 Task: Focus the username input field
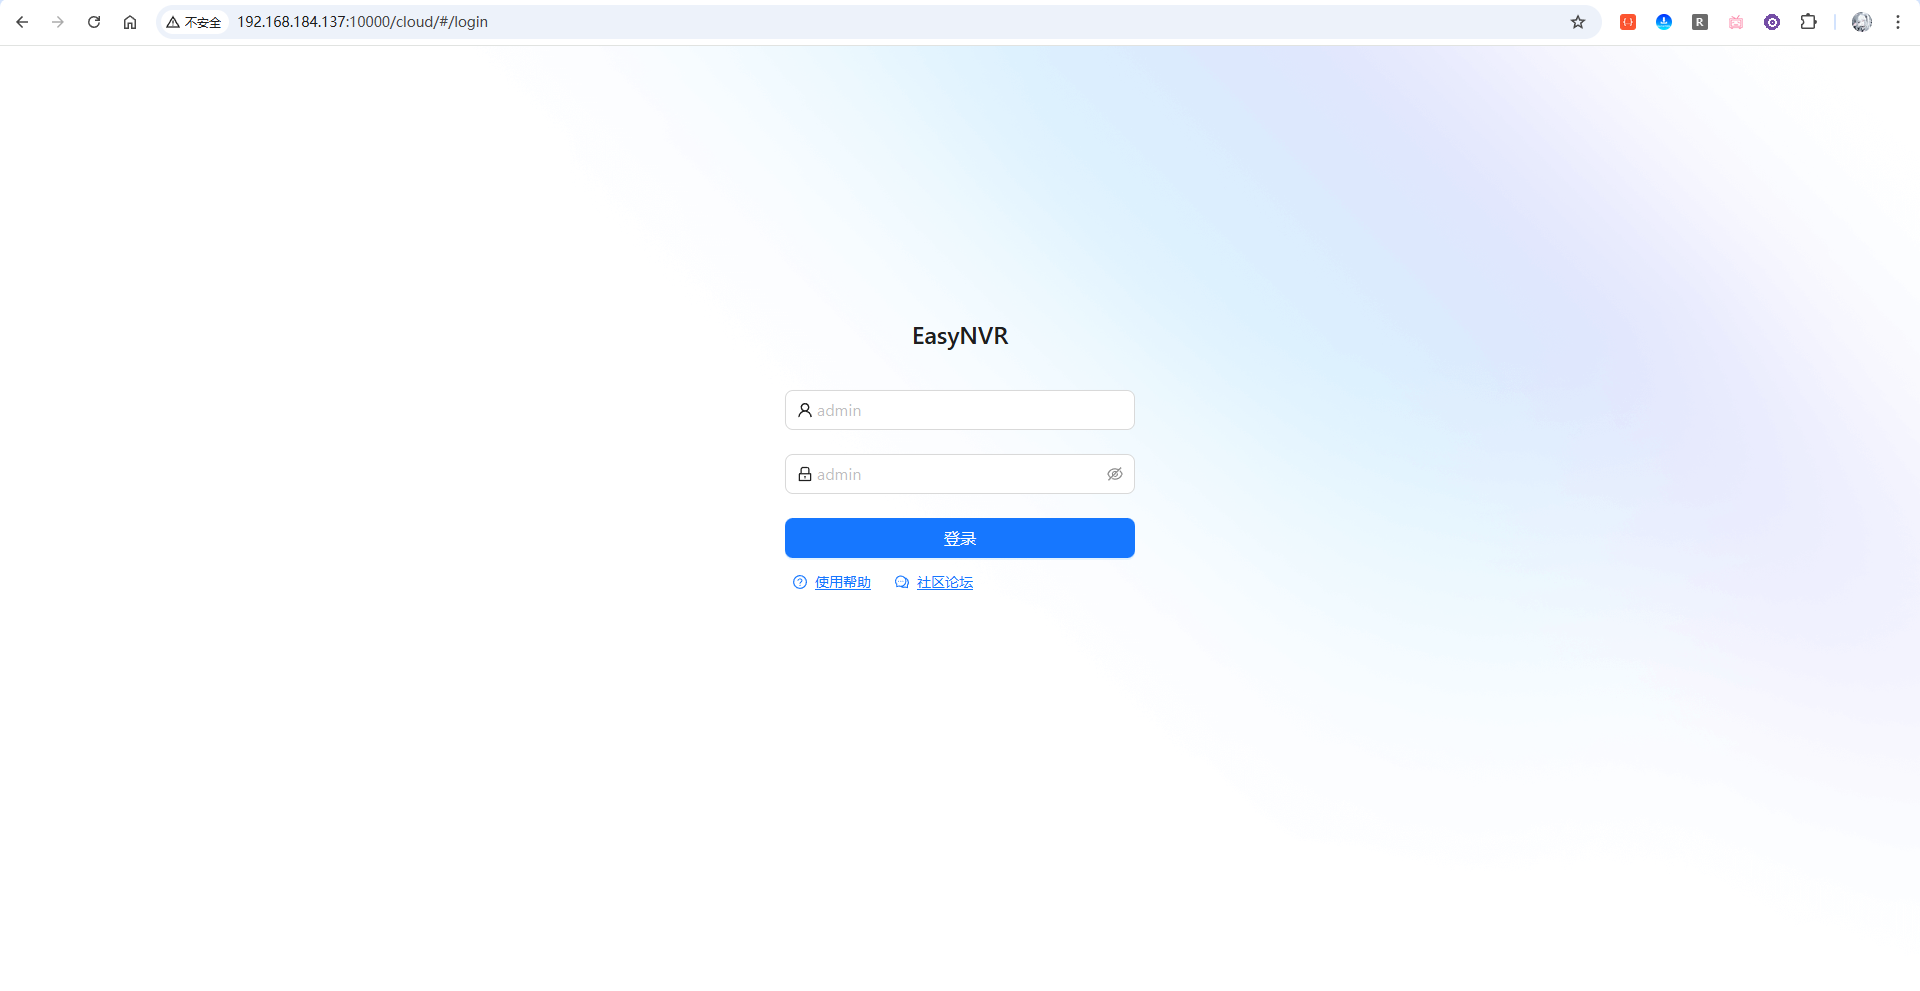pyautogui.click(x=960, y=410)
